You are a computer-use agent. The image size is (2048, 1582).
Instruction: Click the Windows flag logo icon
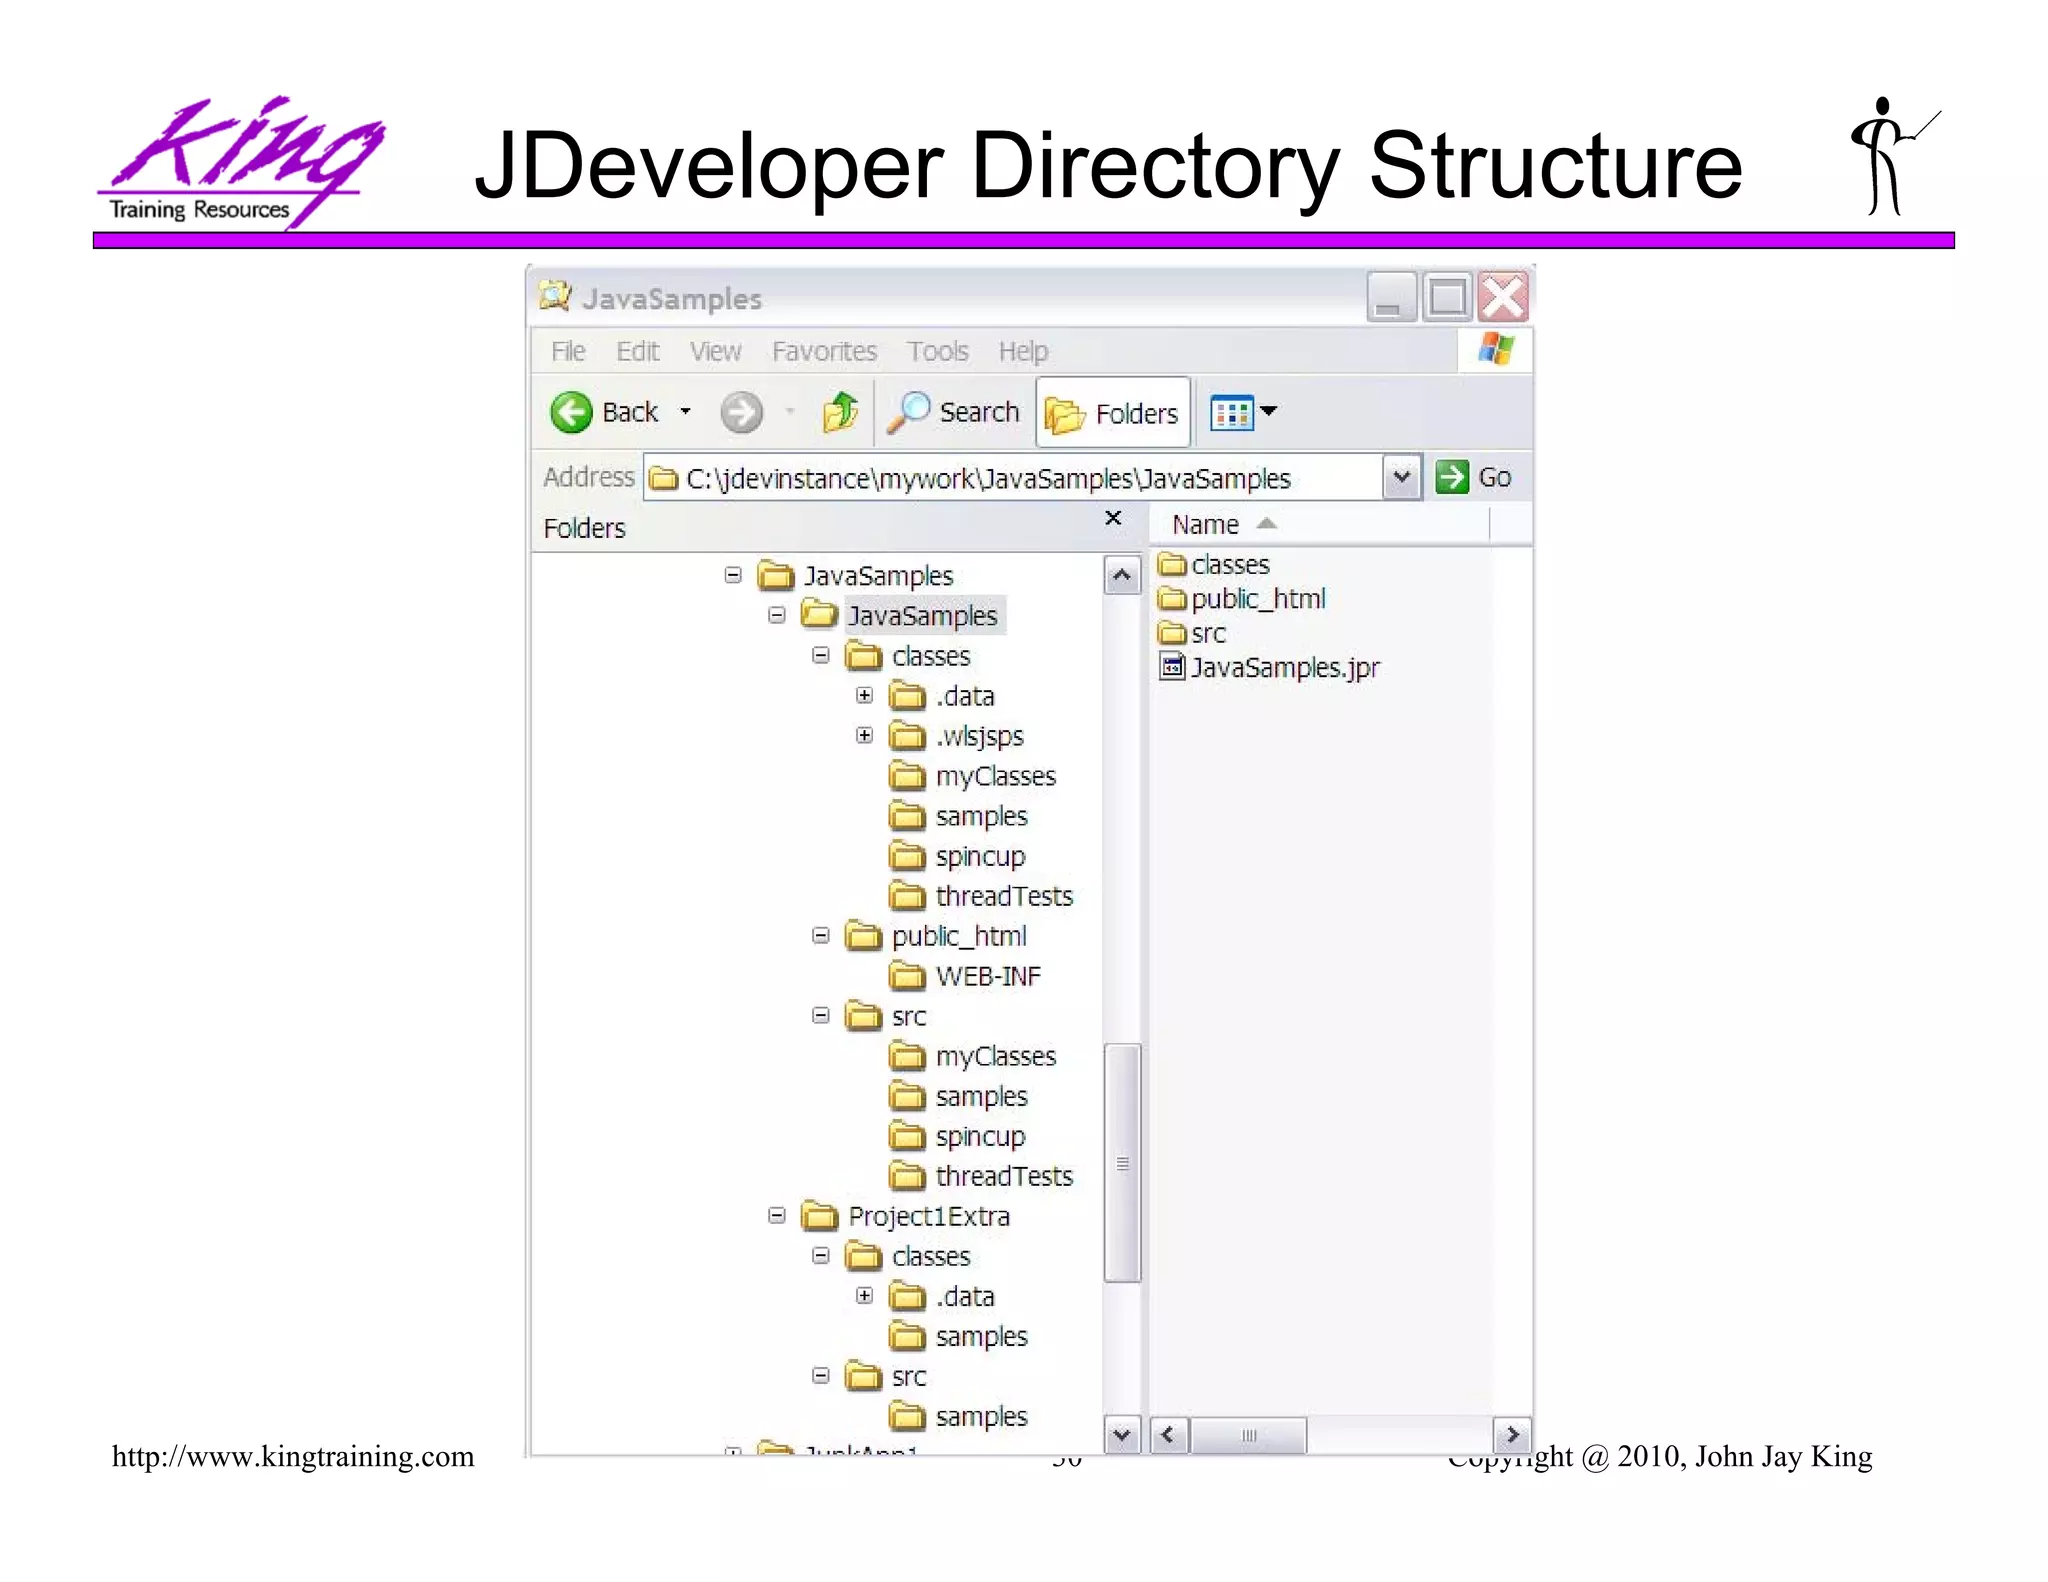tap(1496, 350)
